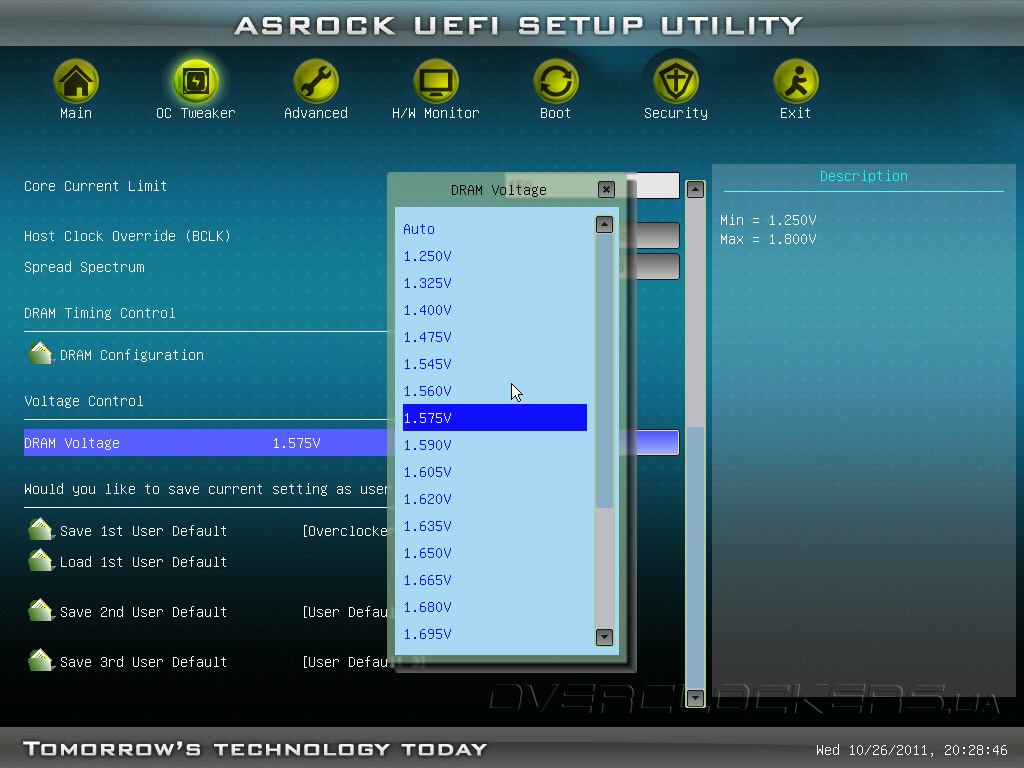Select 1.560V in the list
The image size is (1024, 768).
click(x=494, y=391)
